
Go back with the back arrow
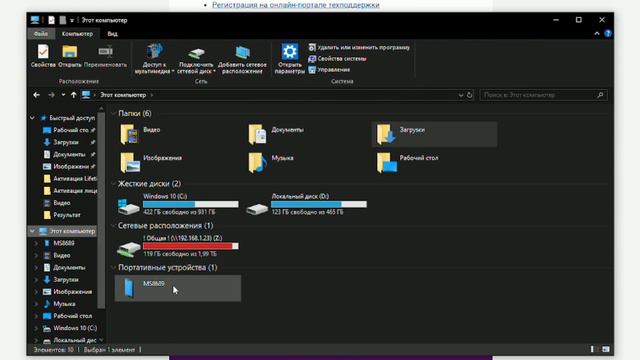pos(36,95)
